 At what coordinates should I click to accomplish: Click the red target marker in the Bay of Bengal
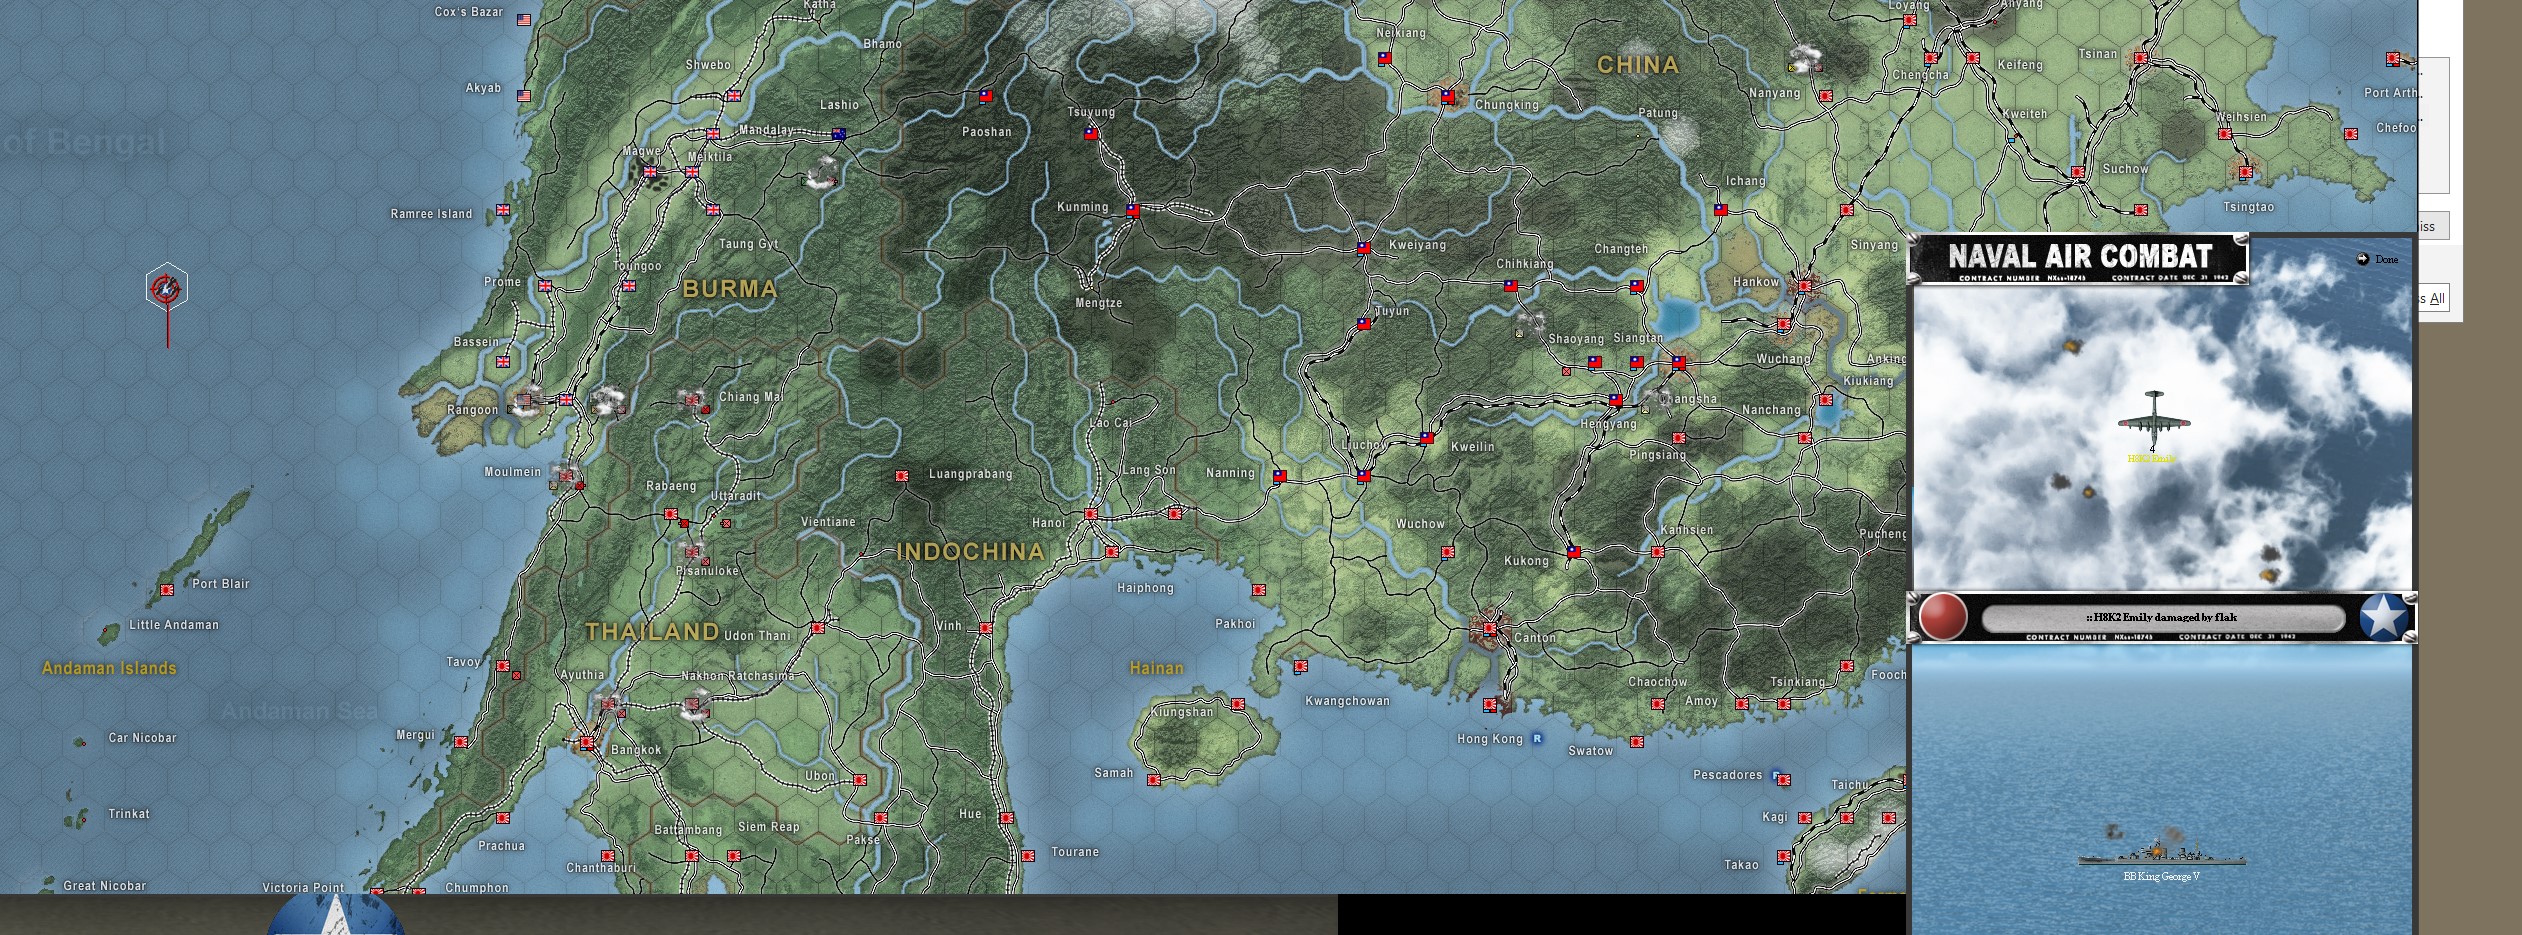pyautogui.click(x=167, y=288)
